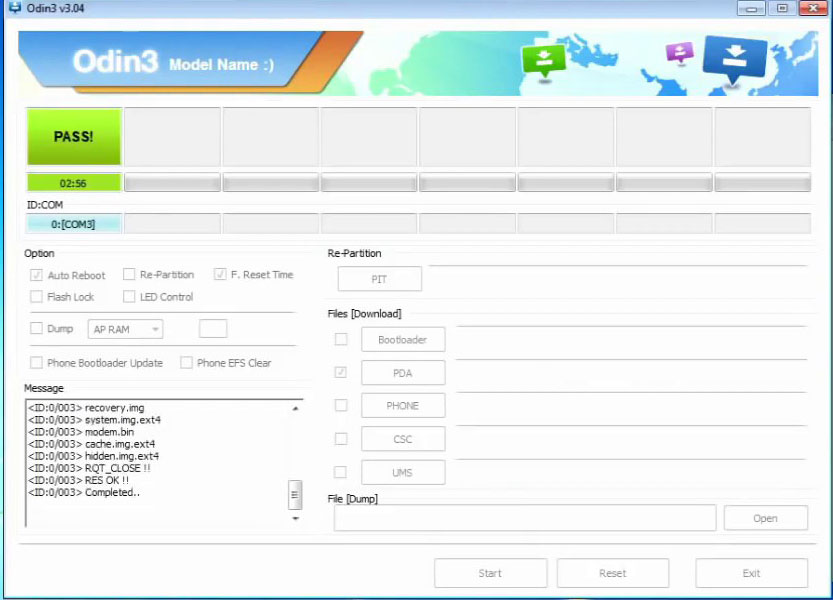Click the purple transfer banner icon
Image resolution: width=833 pixels, height=600 pixels.
point(679,54)
